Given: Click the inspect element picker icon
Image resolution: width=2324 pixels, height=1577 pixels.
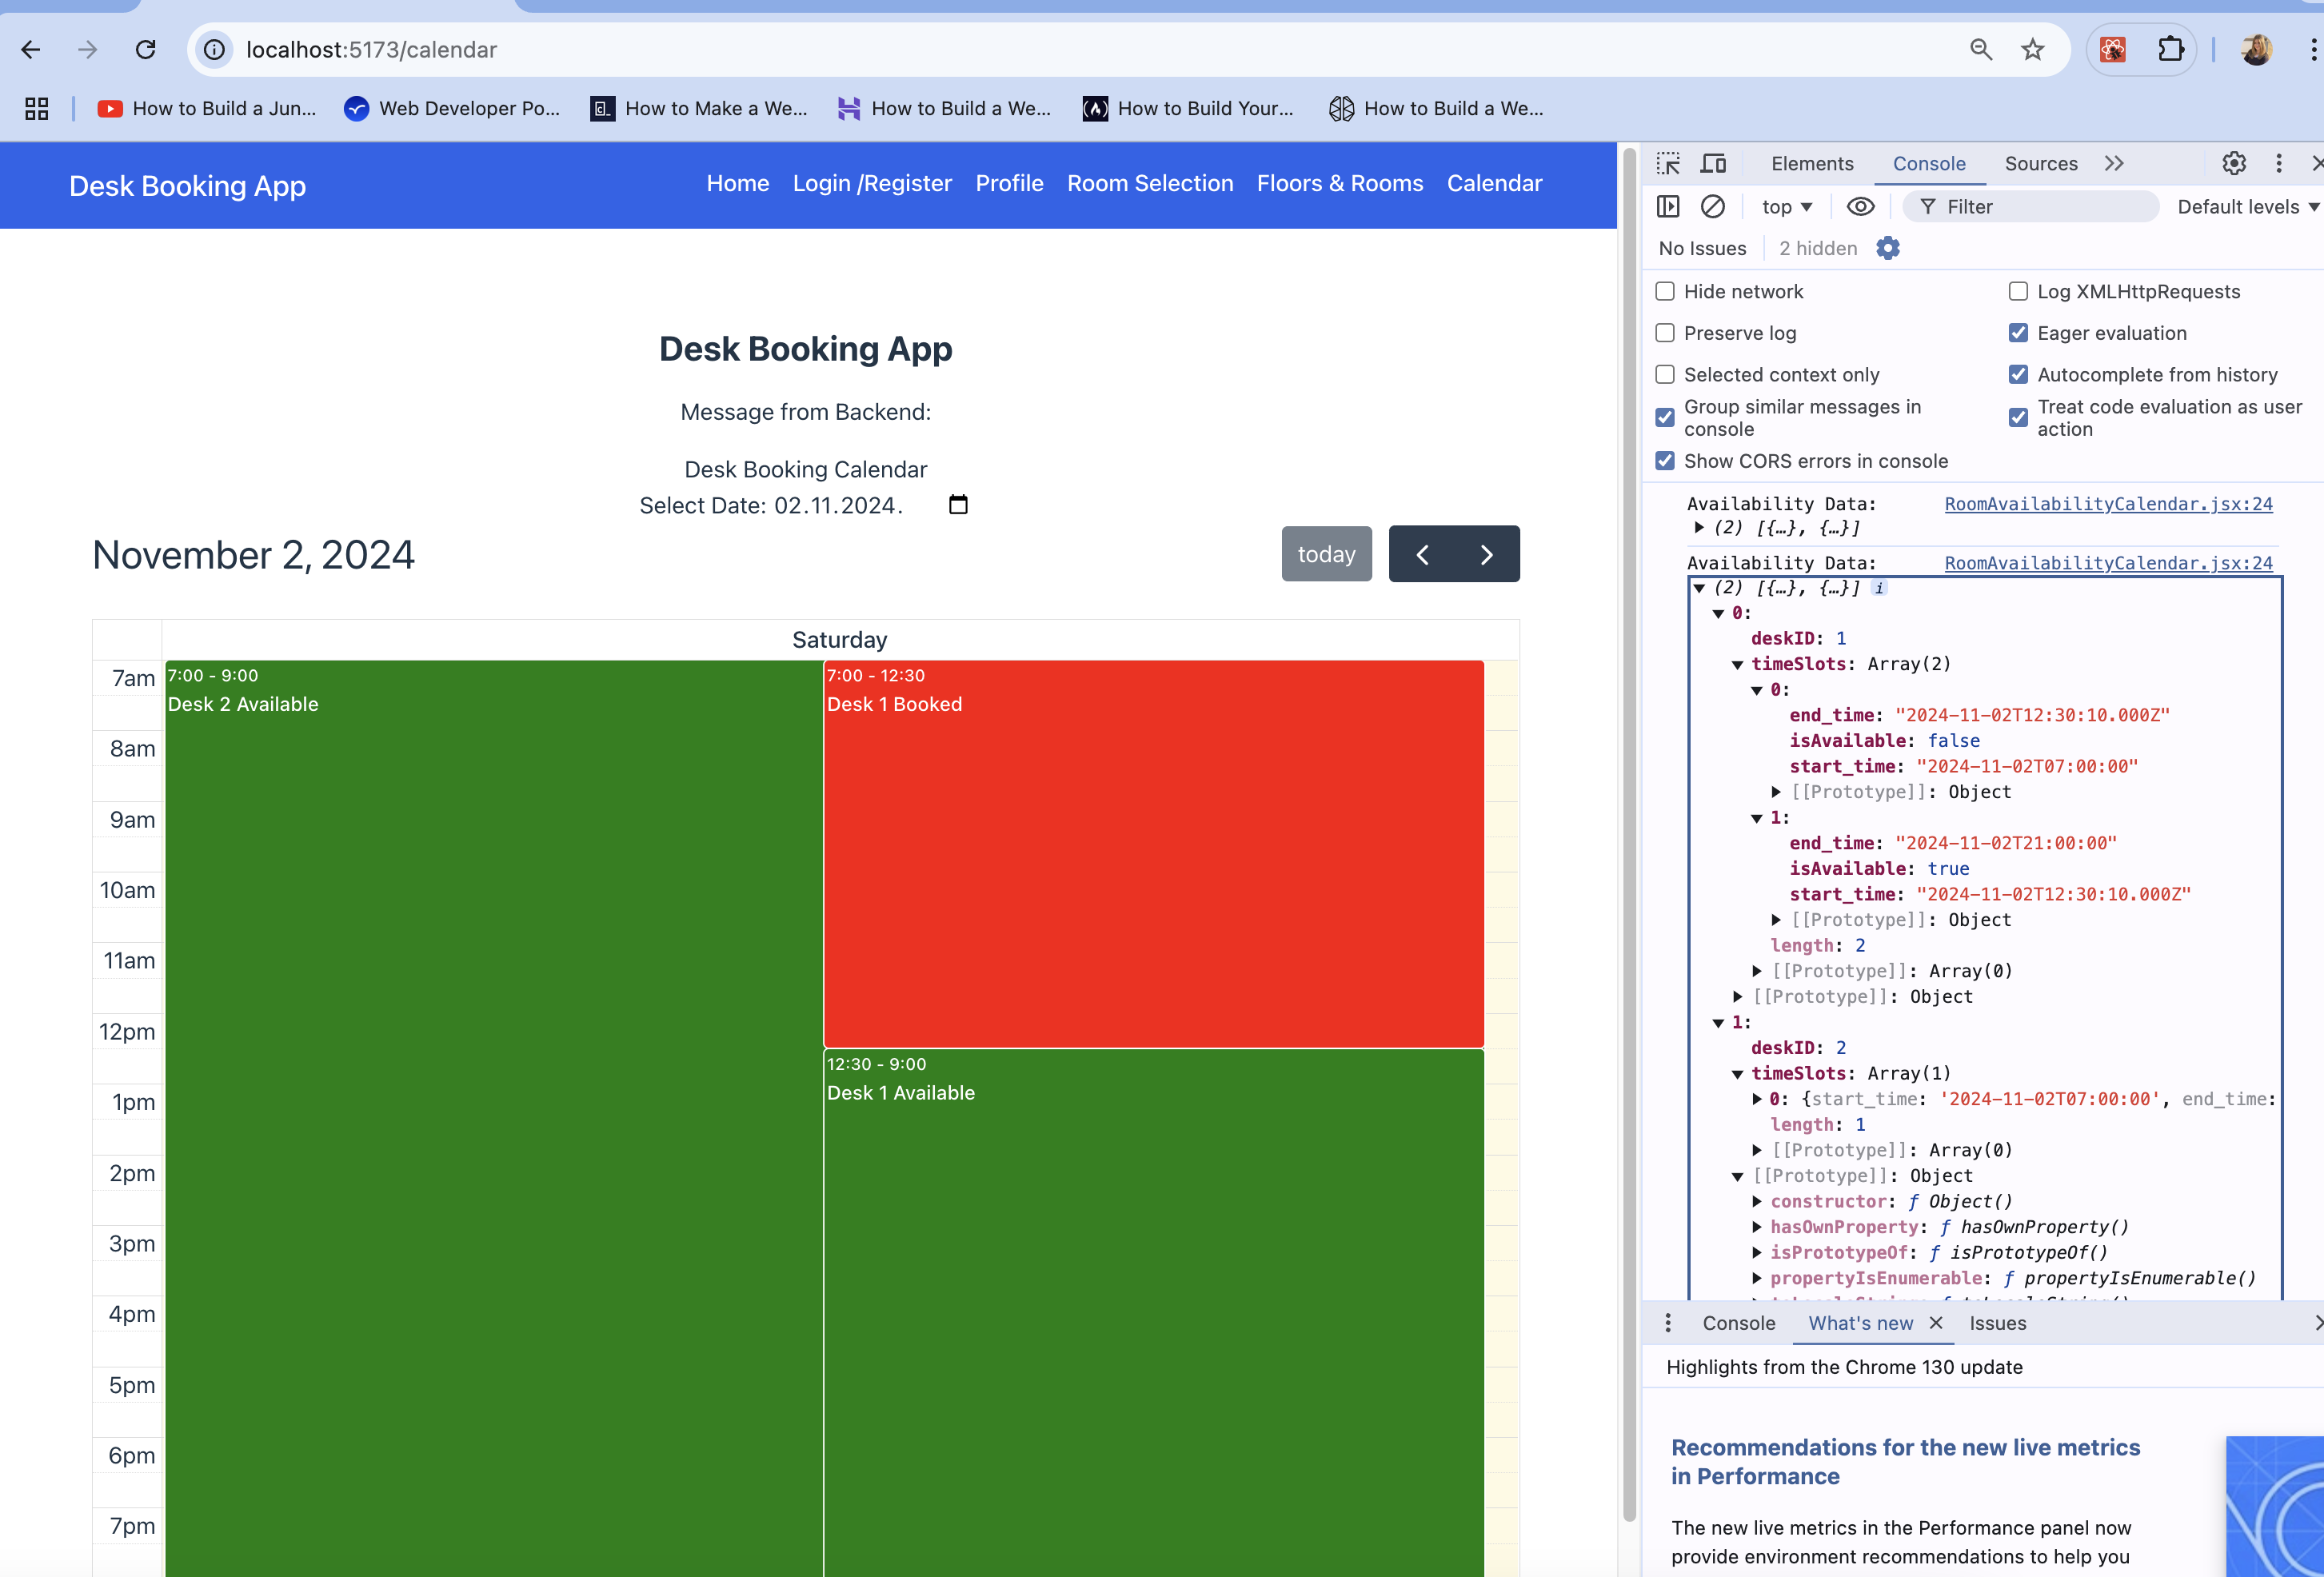Looking at the screenshot, I should point(1668,163).
